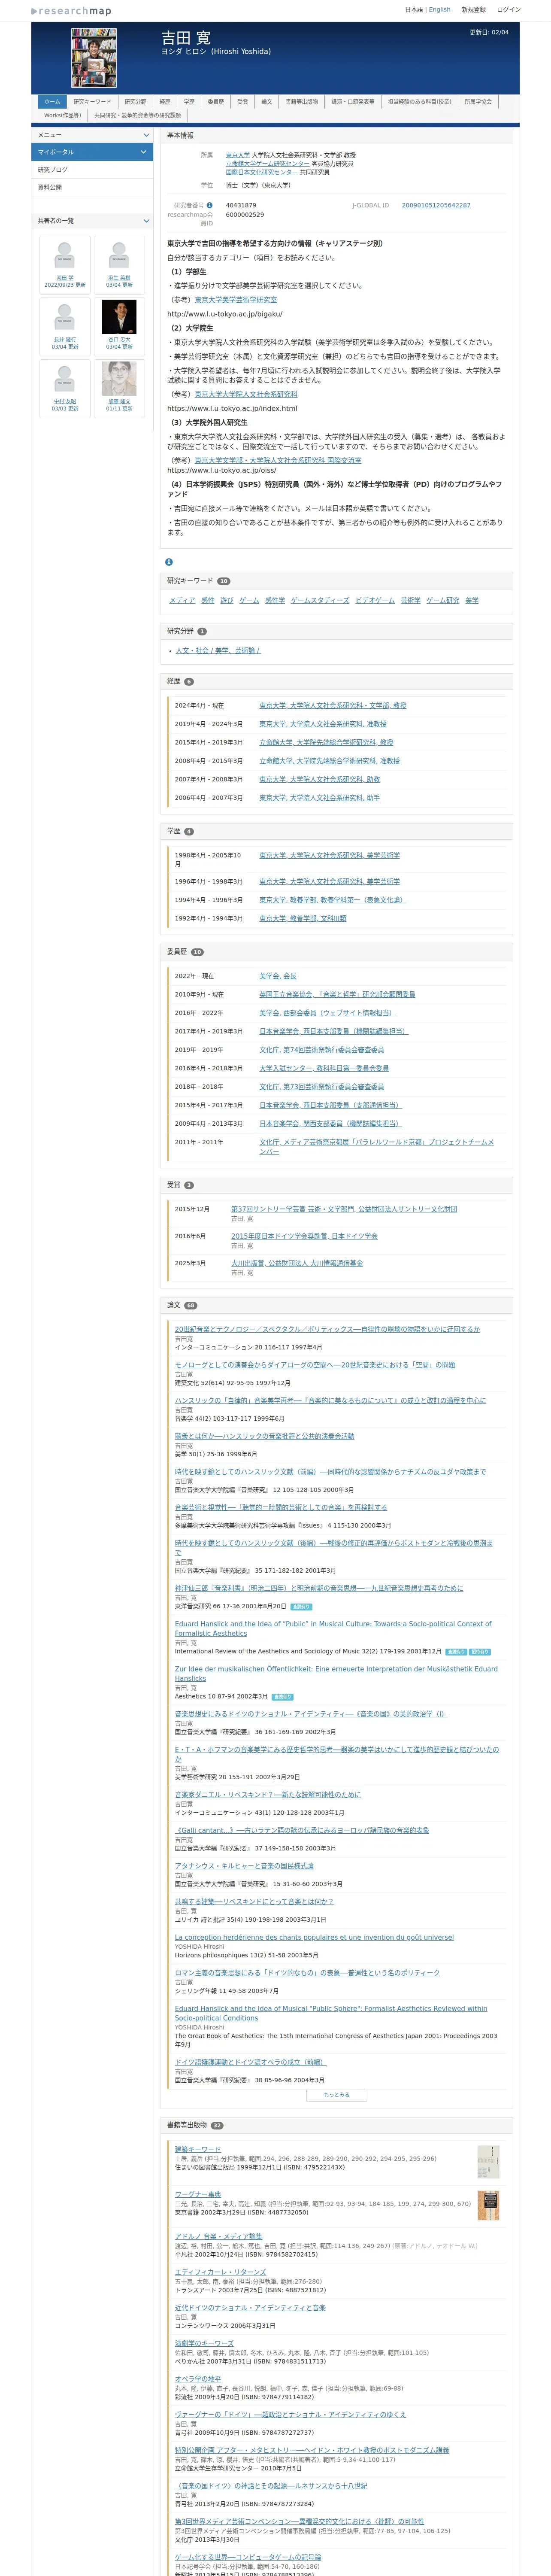Open Hiroshi Yoshida's profile photo
This screenshot has height=2576, width=551.
click(94, 58)
